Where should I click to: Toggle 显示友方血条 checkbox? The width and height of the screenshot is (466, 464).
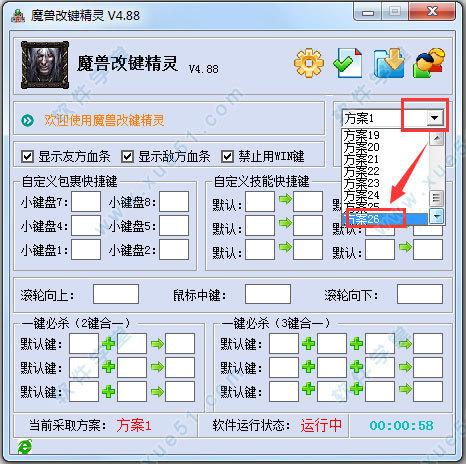point(27,156)
